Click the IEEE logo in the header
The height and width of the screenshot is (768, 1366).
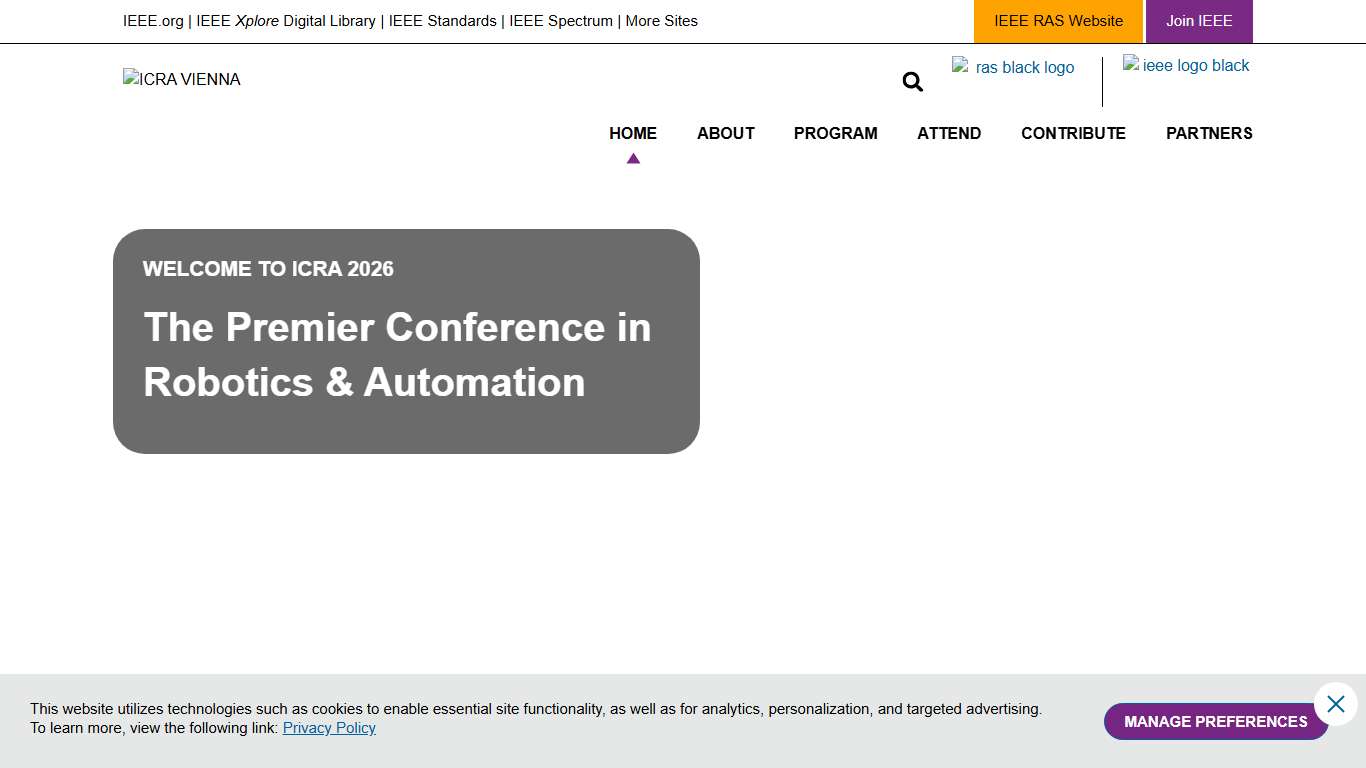coord(1186,65)
